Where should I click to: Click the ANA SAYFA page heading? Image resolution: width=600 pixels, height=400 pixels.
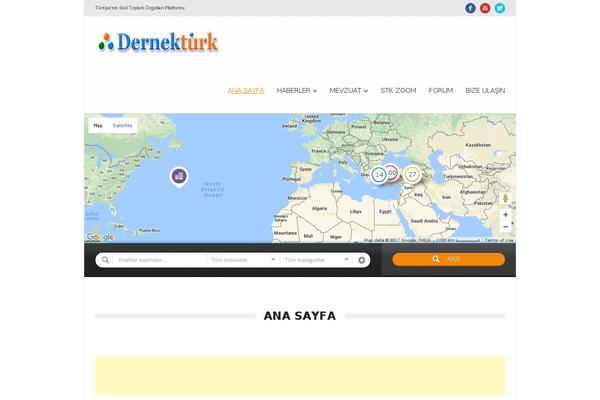point(300,316)
